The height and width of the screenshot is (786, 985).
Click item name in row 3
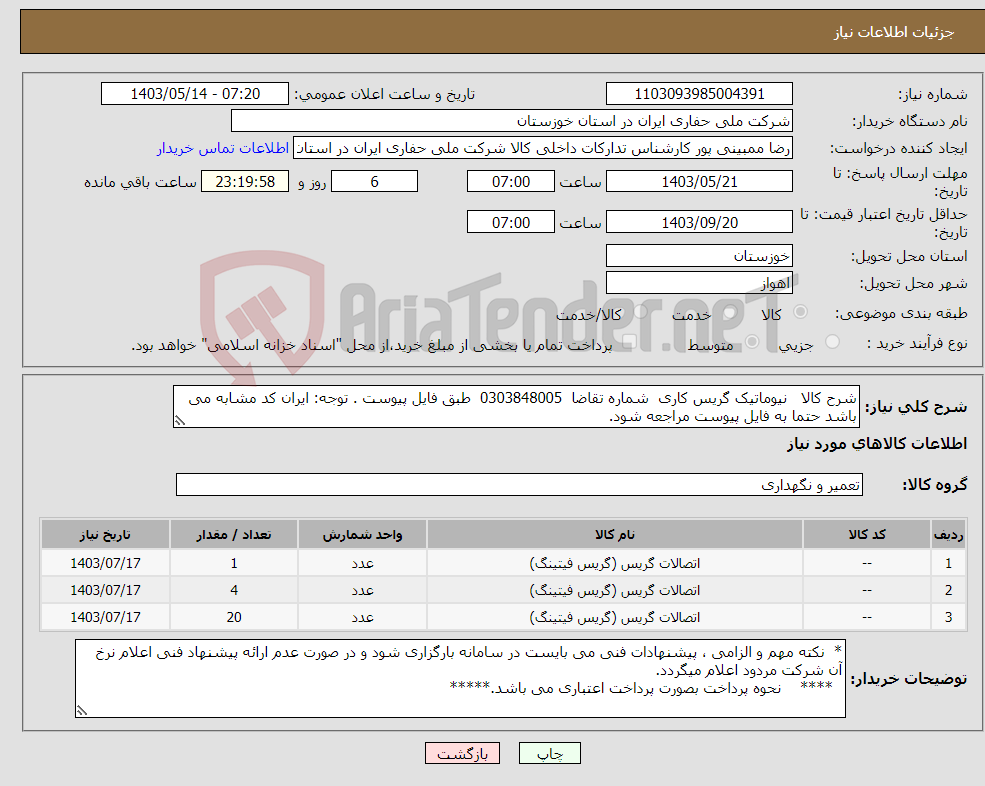(615, 618)
